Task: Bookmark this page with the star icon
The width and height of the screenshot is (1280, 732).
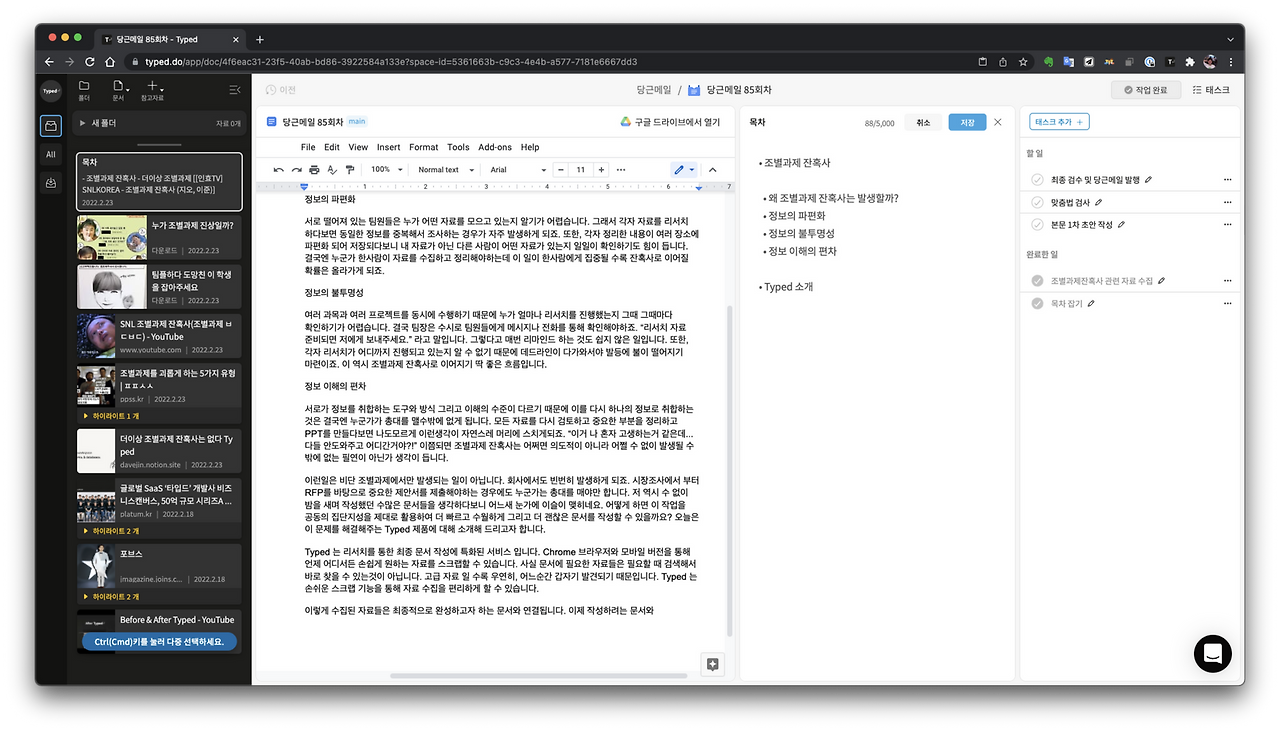Action: 1023,62
